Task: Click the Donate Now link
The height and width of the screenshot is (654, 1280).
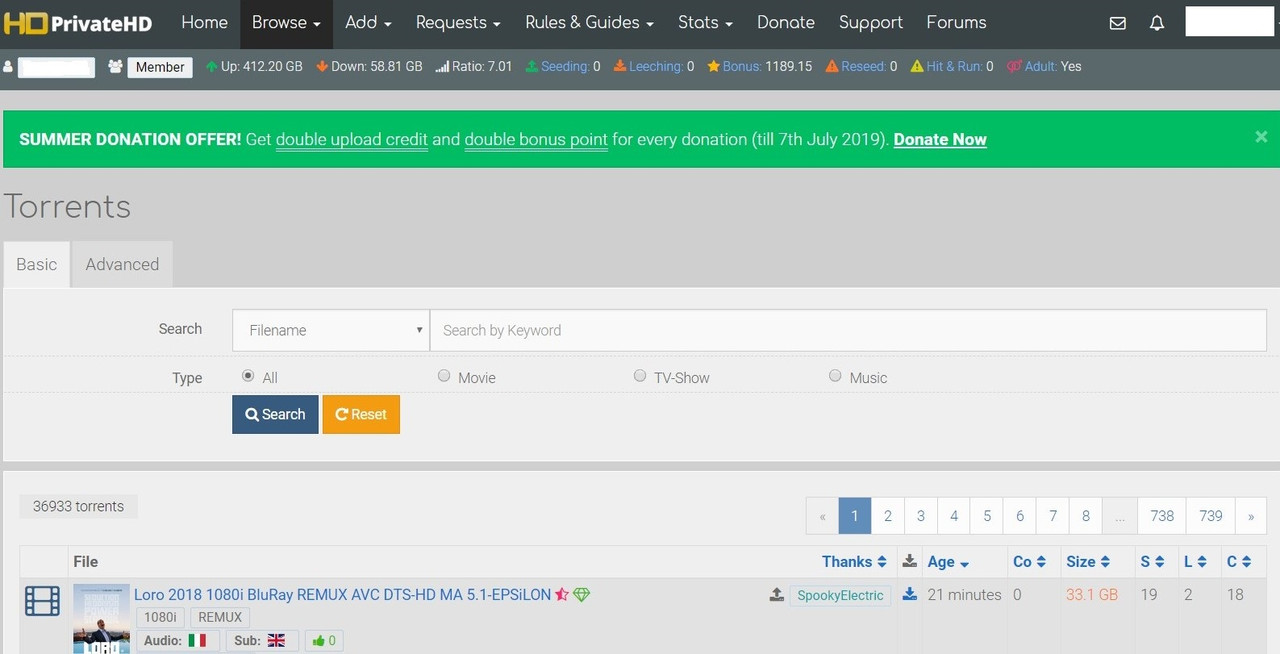Action: [x=940, y=140]
